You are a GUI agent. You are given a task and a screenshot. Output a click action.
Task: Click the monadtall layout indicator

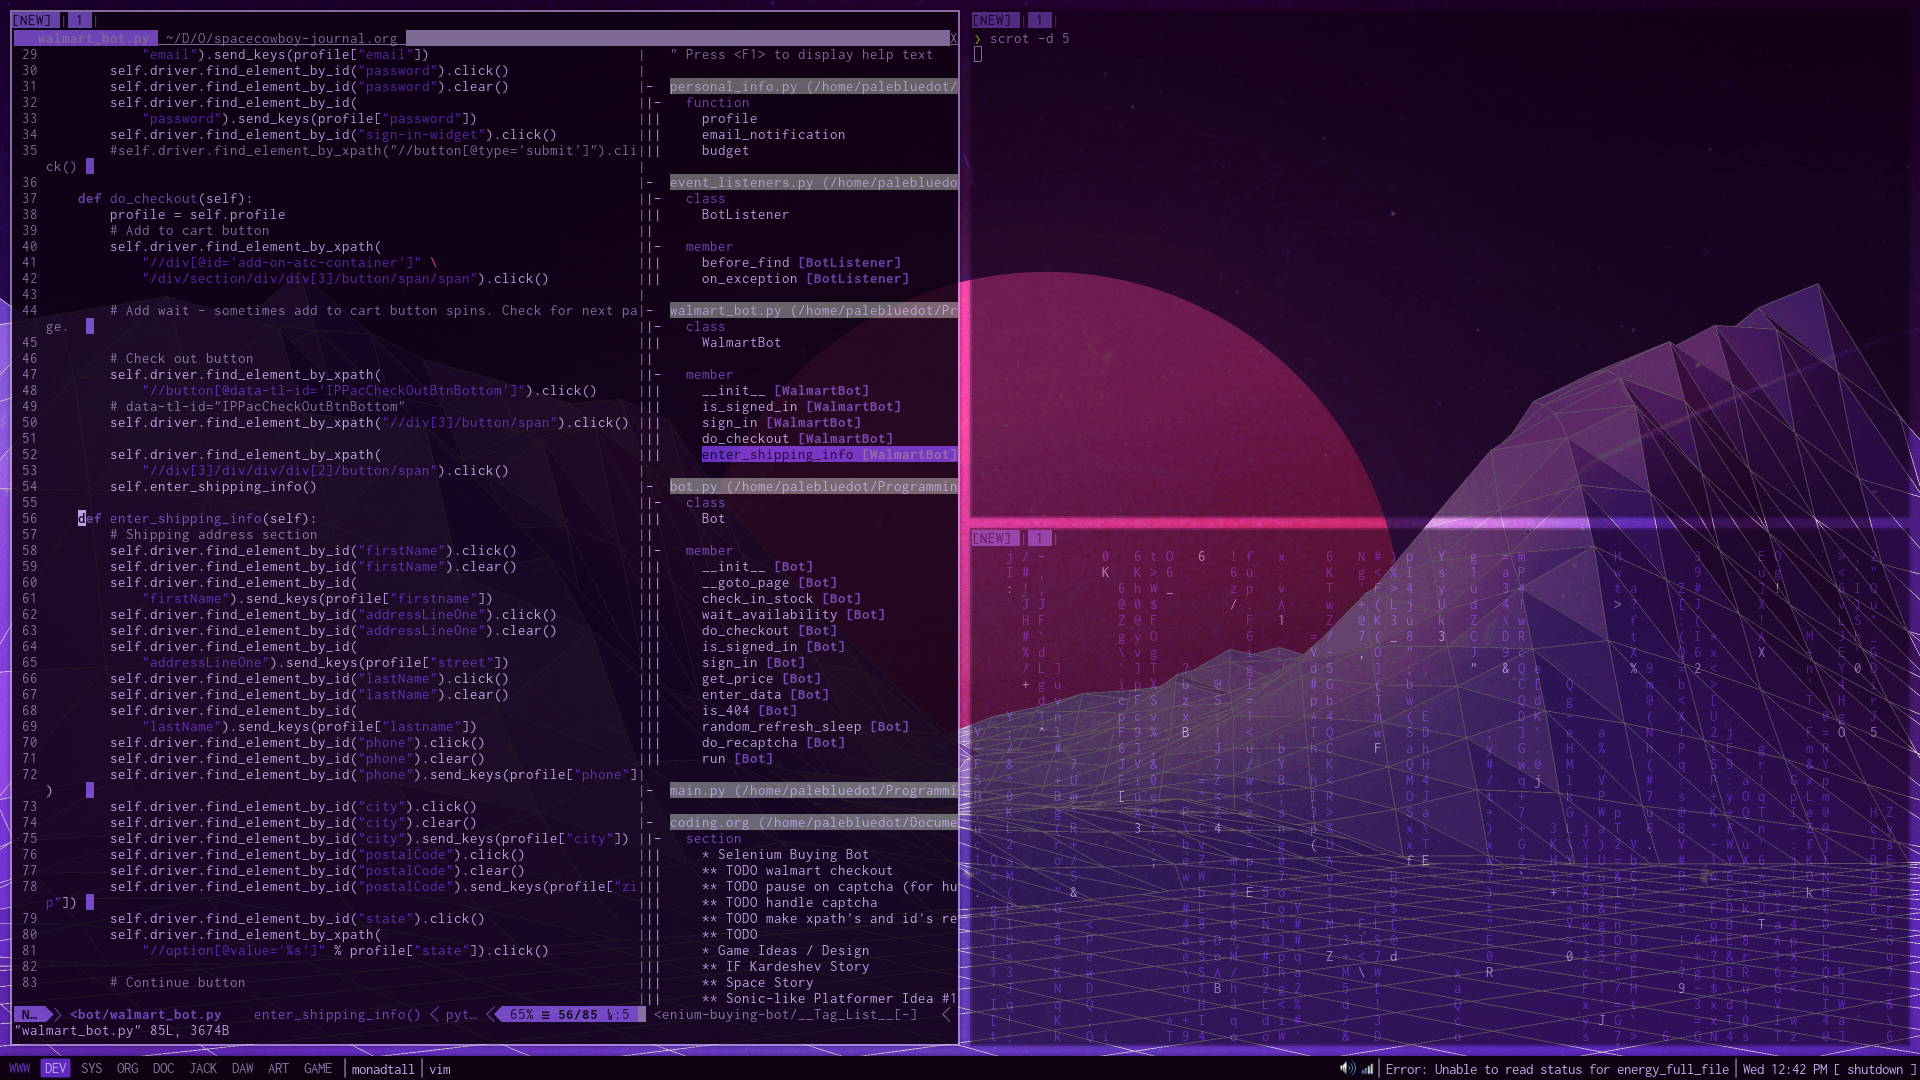382,1069
